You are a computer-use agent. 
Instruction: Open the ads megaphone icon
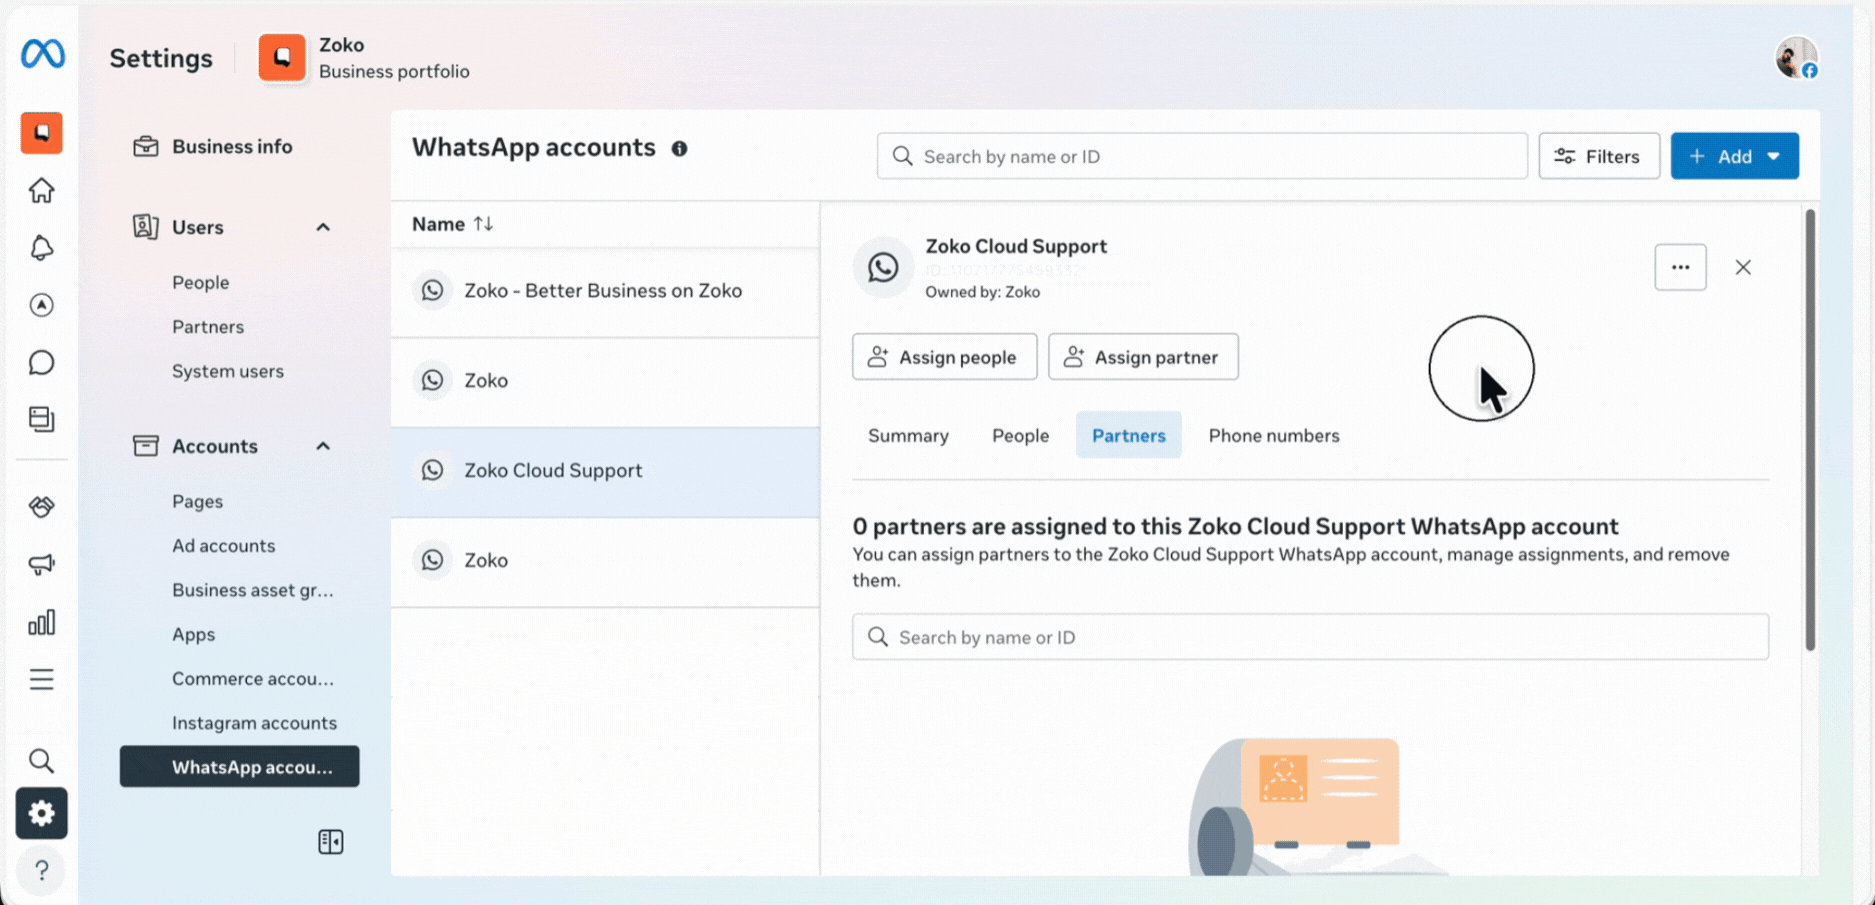[x=42, y=565]
